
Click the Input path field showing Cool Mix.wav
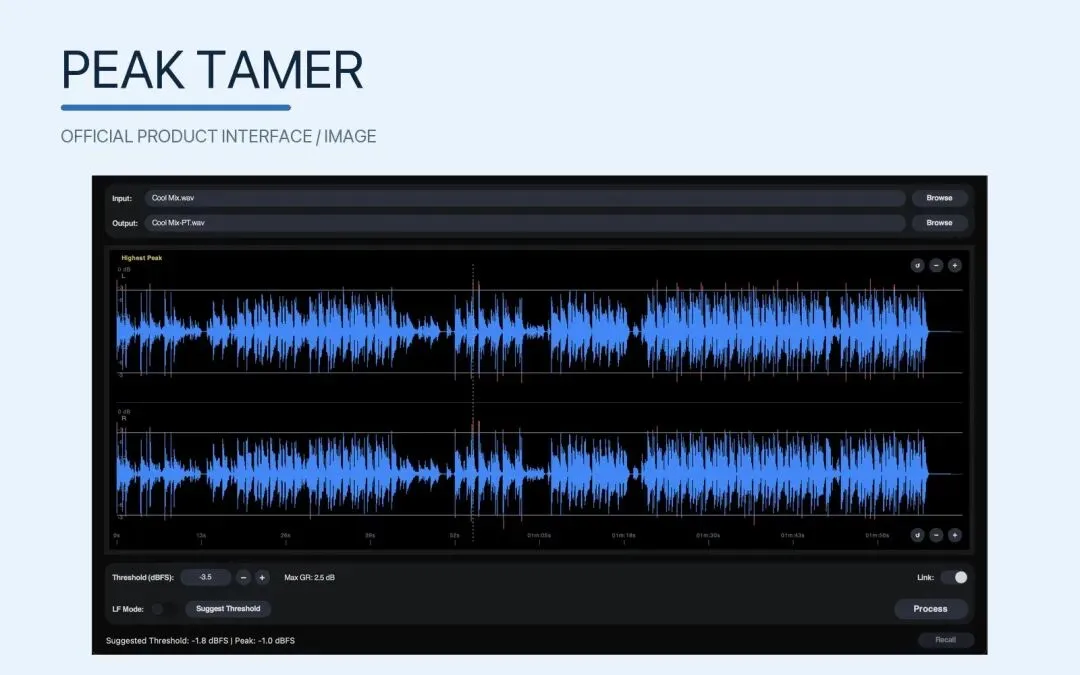pos(525,198)
